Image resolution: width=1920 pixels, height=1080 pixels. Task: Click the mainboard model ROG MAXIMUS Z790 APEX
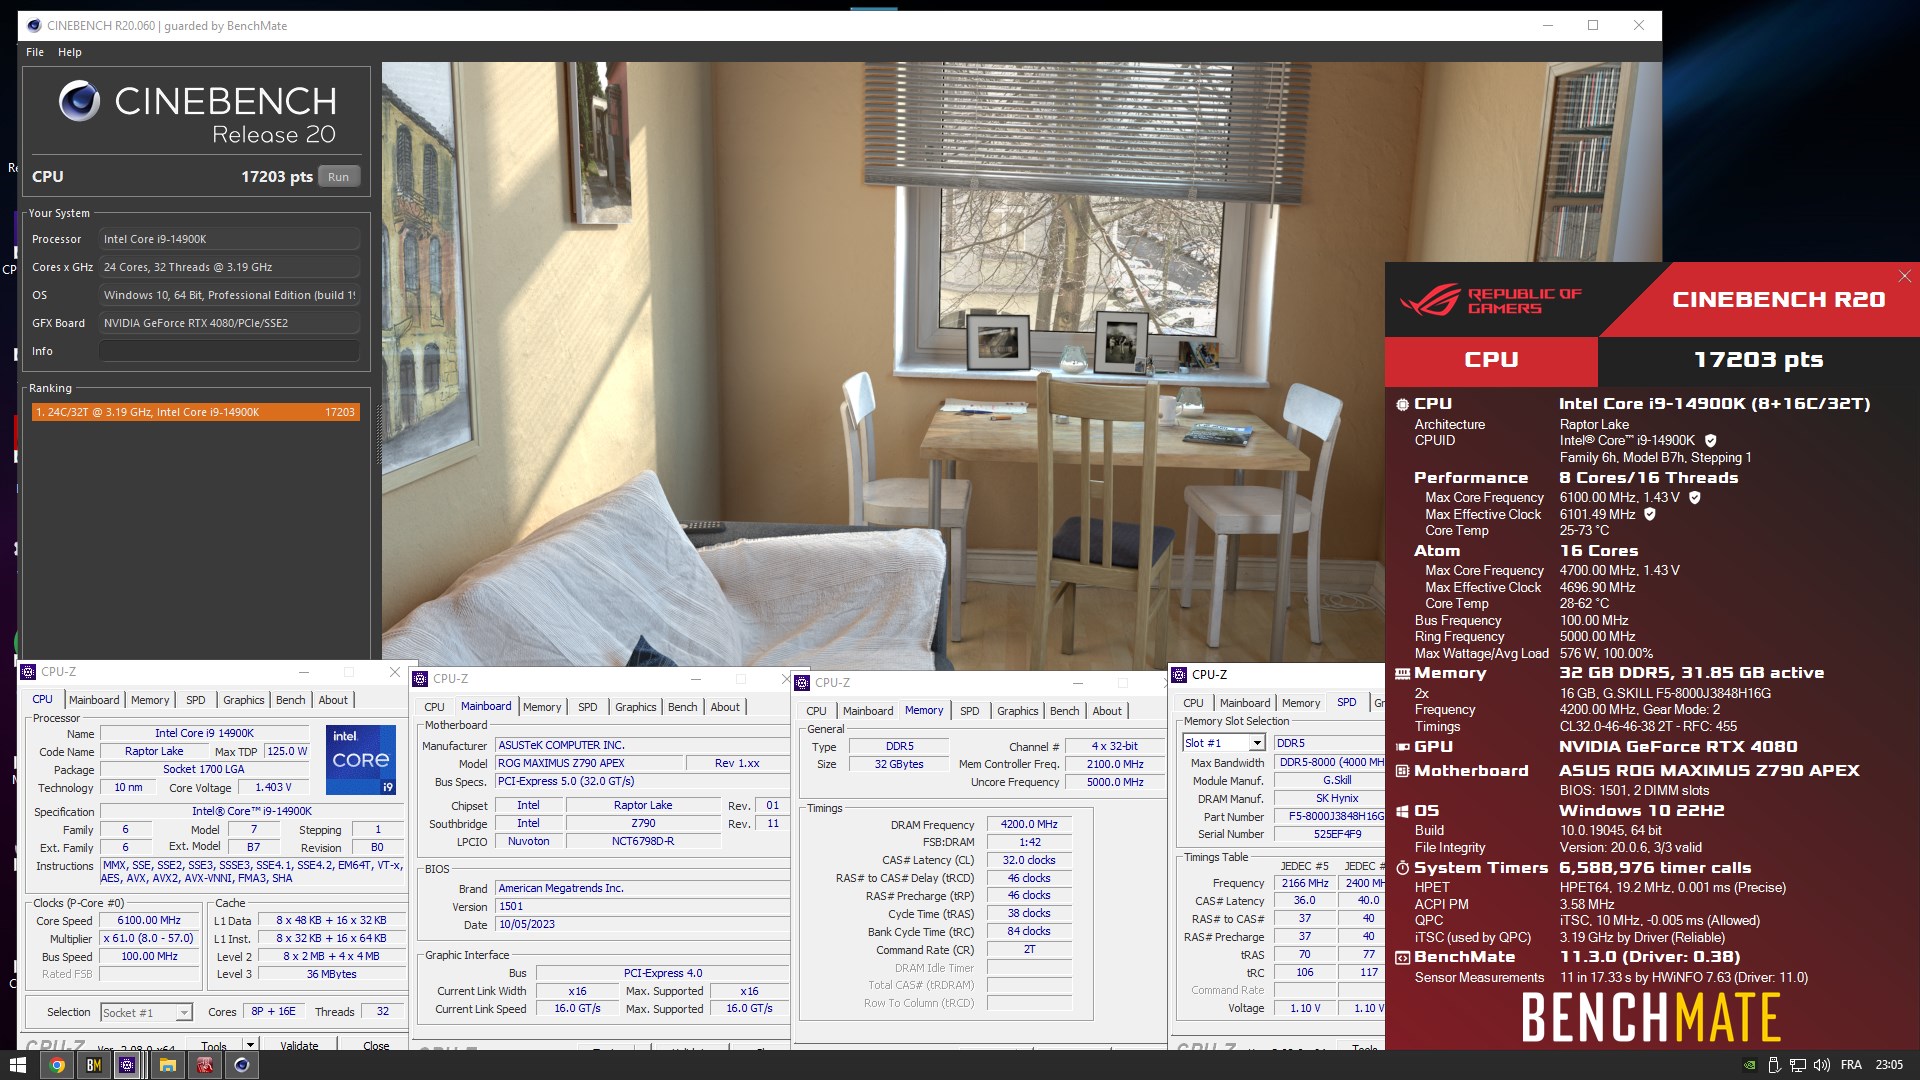point(589,763)
